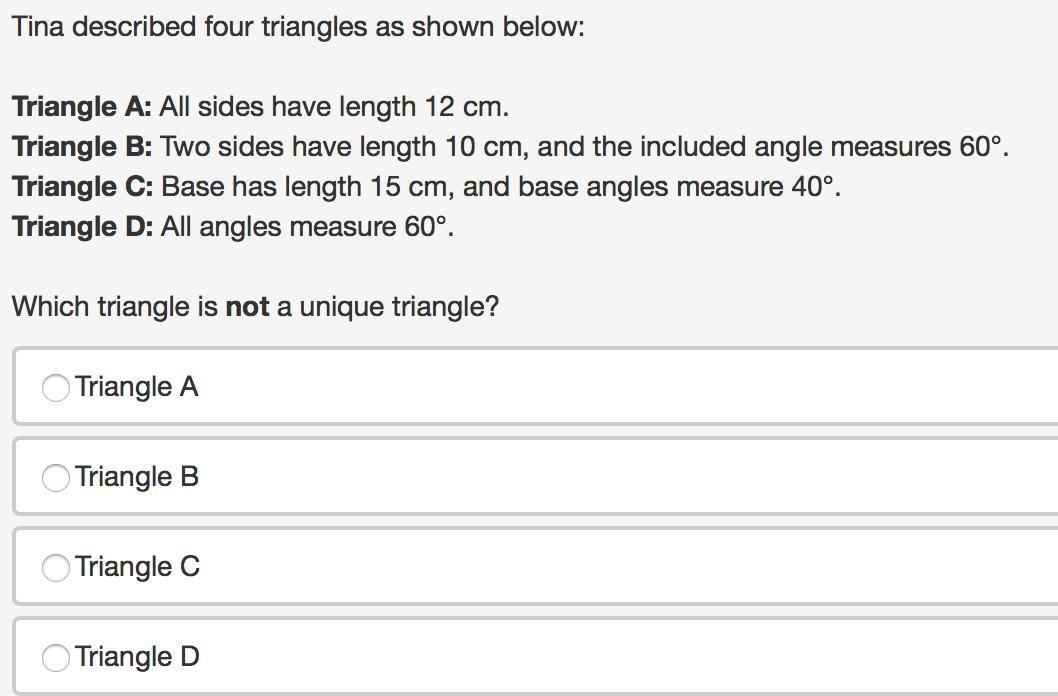
Task: Click the 'Triangle B' answer option label
Action: click(137, 477)
